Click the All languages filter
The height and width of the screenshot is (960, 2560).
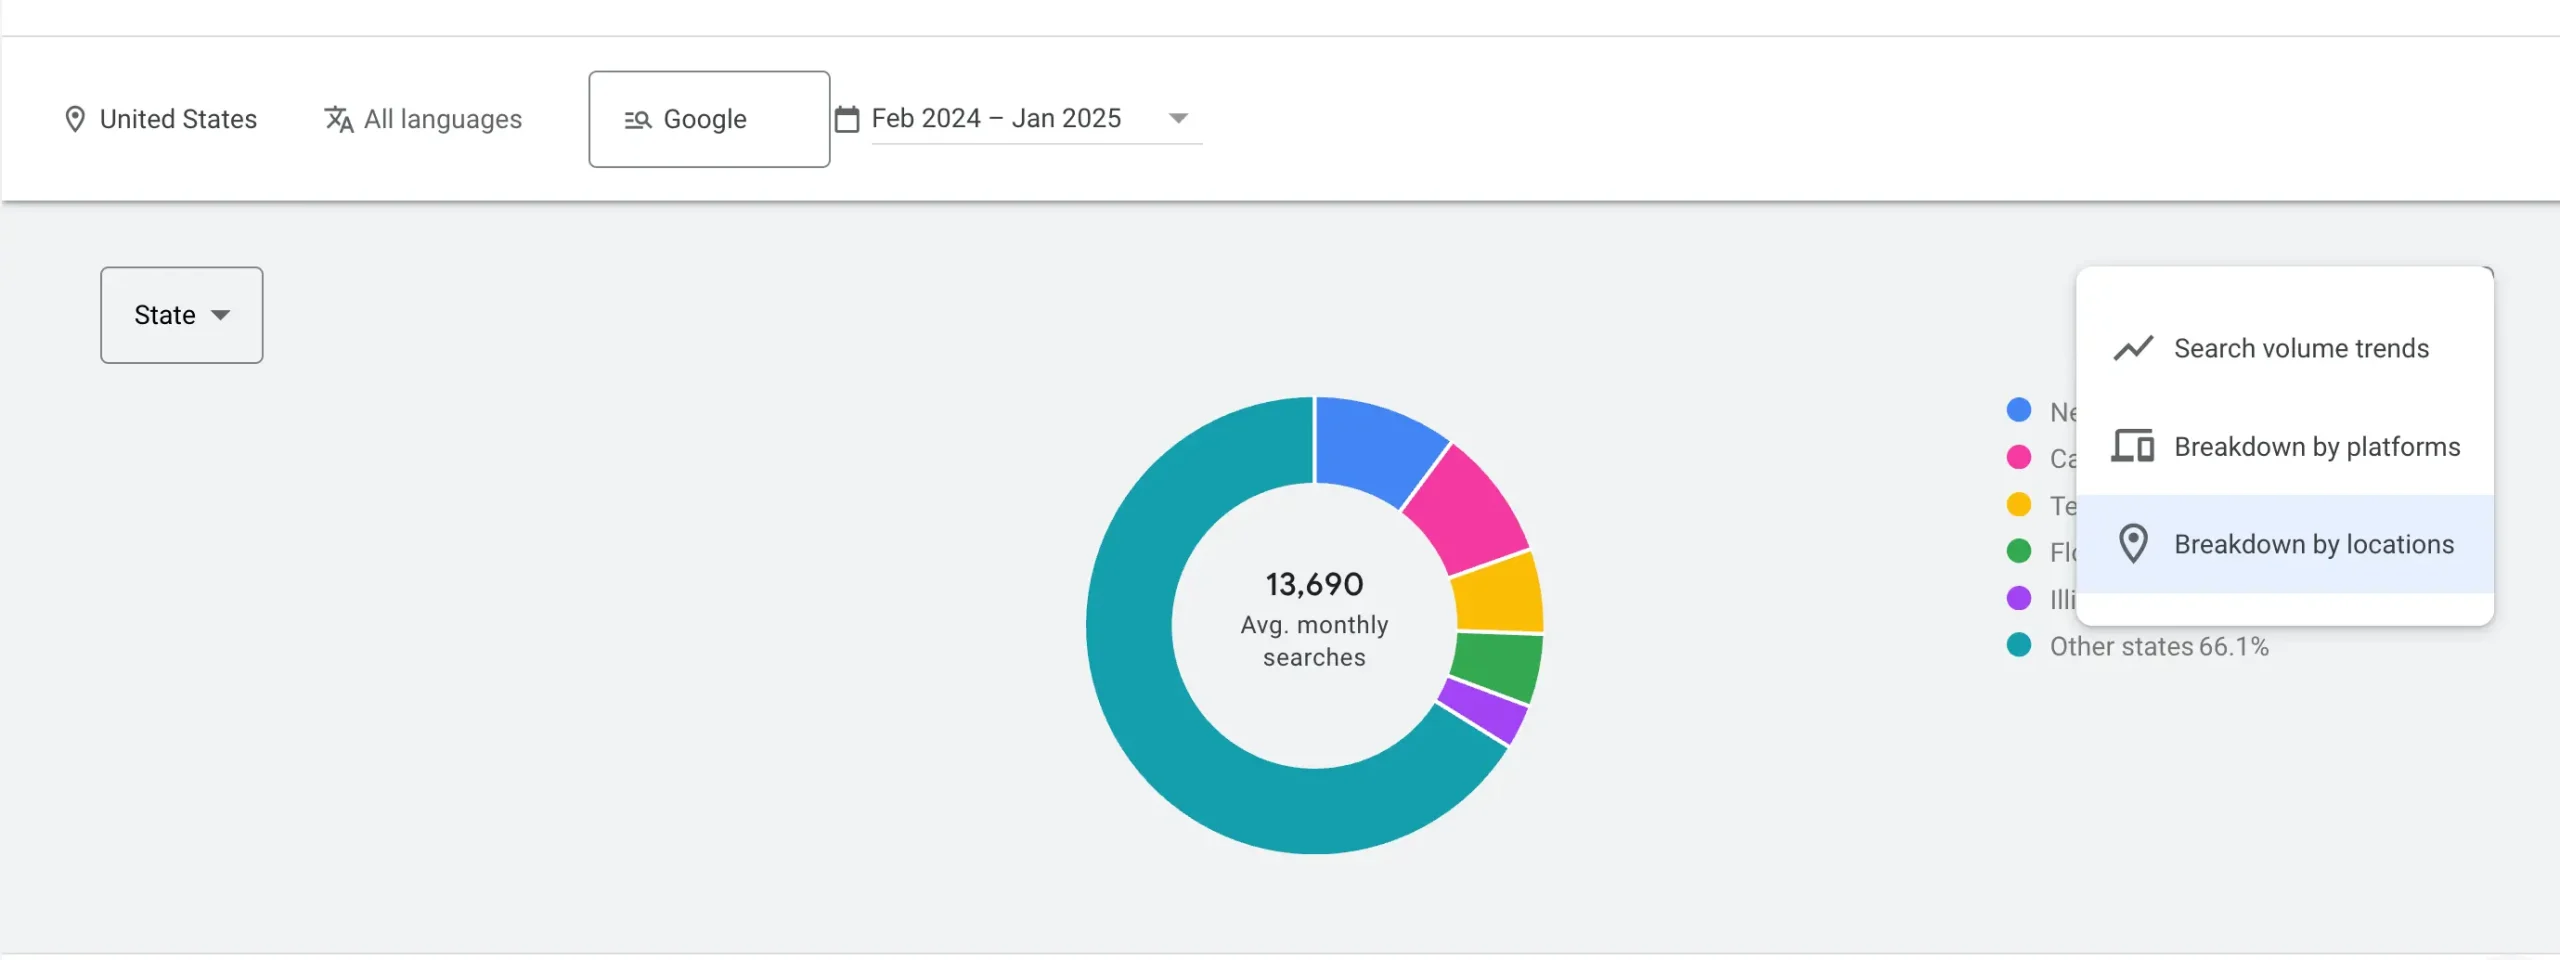tap(442, 119)
